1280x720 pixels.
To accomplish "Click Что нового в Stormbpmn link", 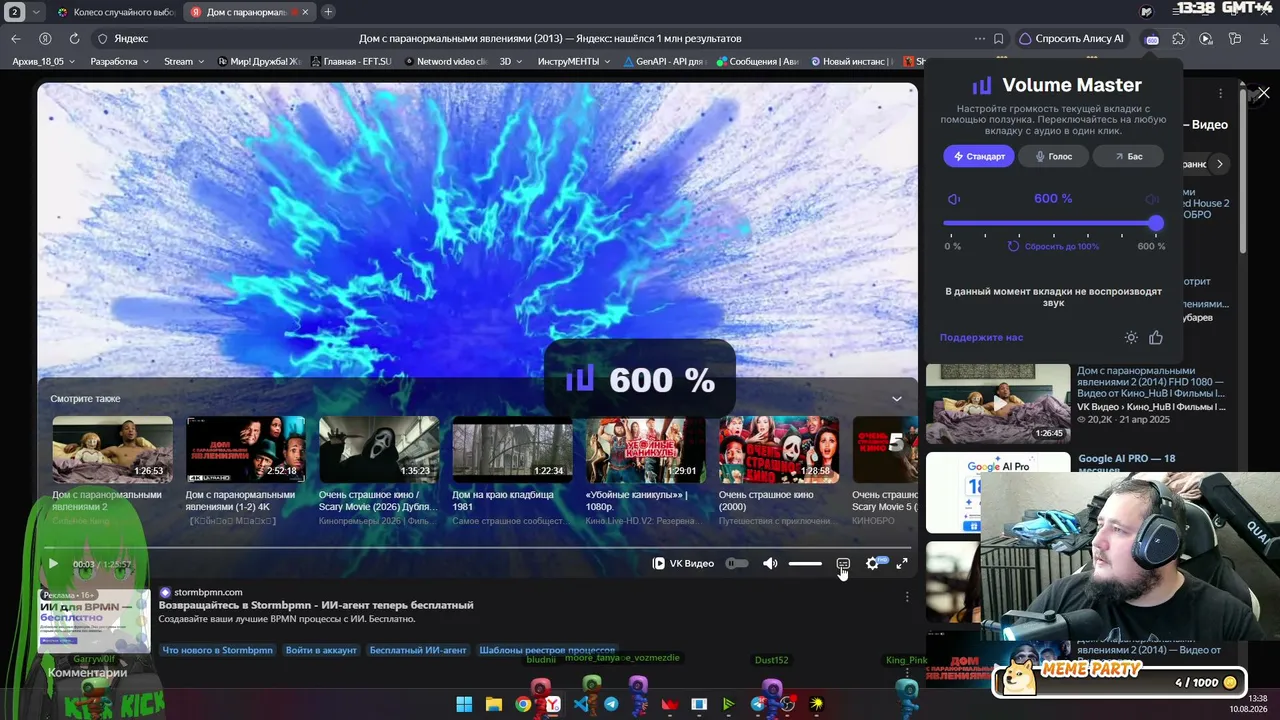I will pos(217,650).
